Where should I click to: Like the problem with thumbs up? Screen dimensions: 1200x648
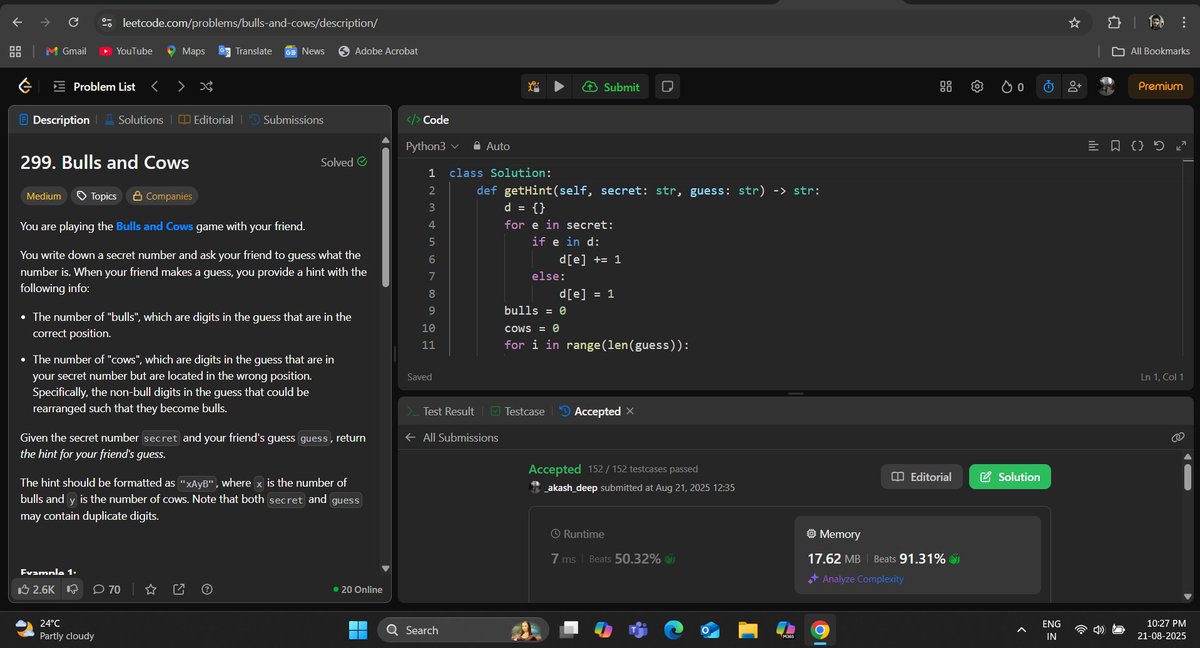35,589
